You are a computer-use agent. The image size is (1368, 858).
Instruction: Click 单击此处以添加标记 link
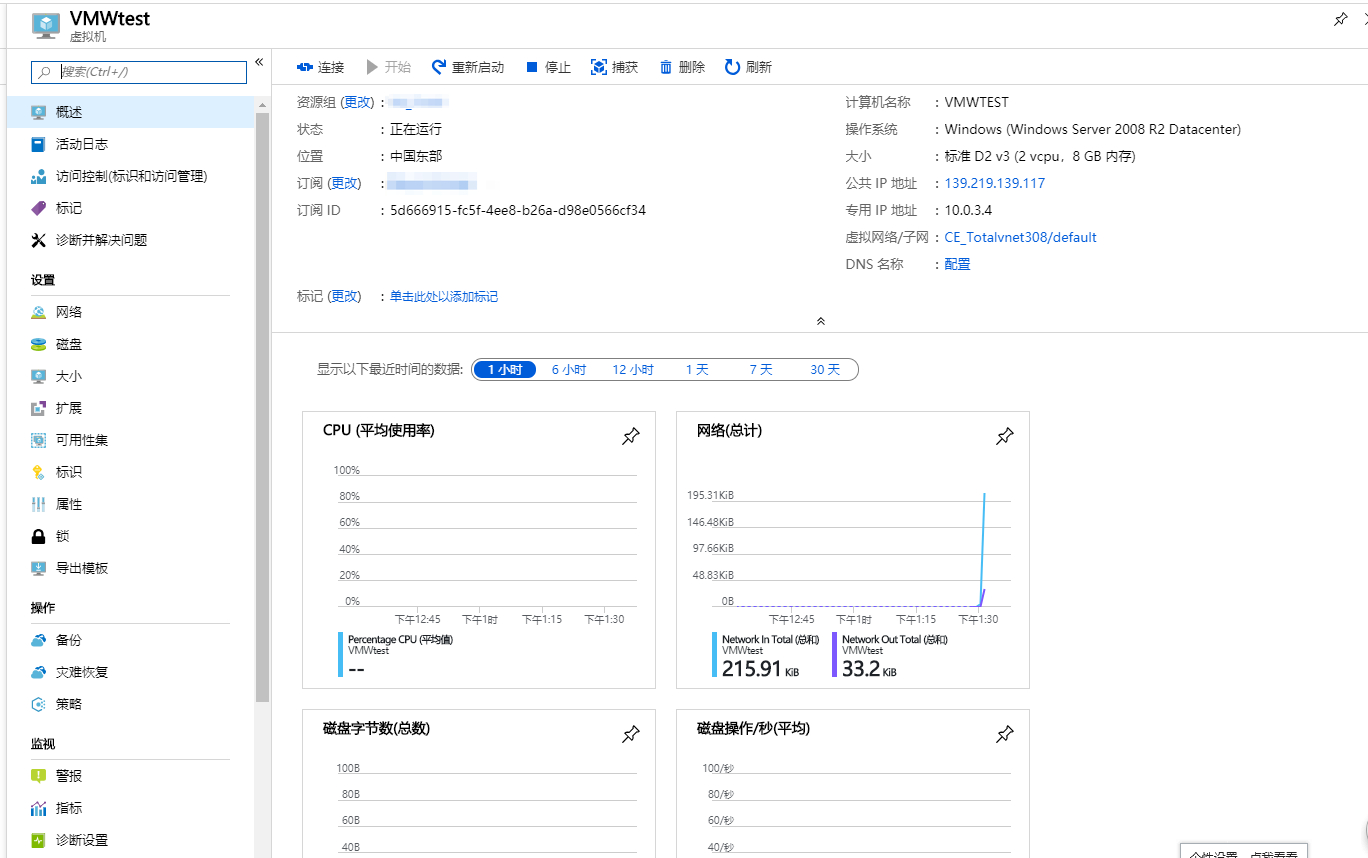pyautogui.click(x=444, y=296)
